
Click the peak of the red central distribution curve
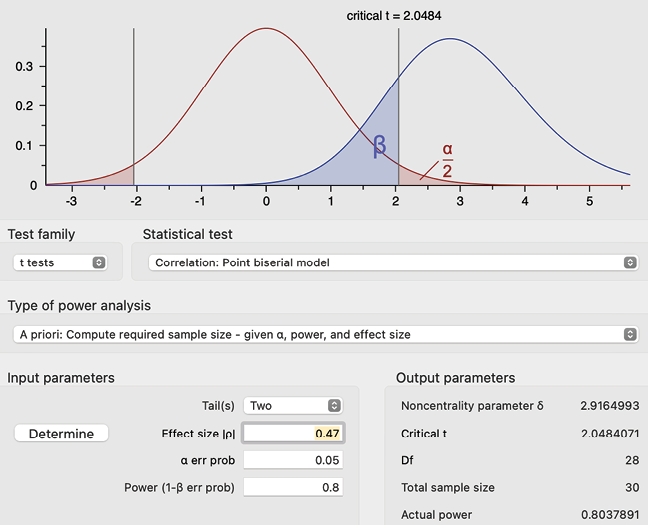coord(265,29)
